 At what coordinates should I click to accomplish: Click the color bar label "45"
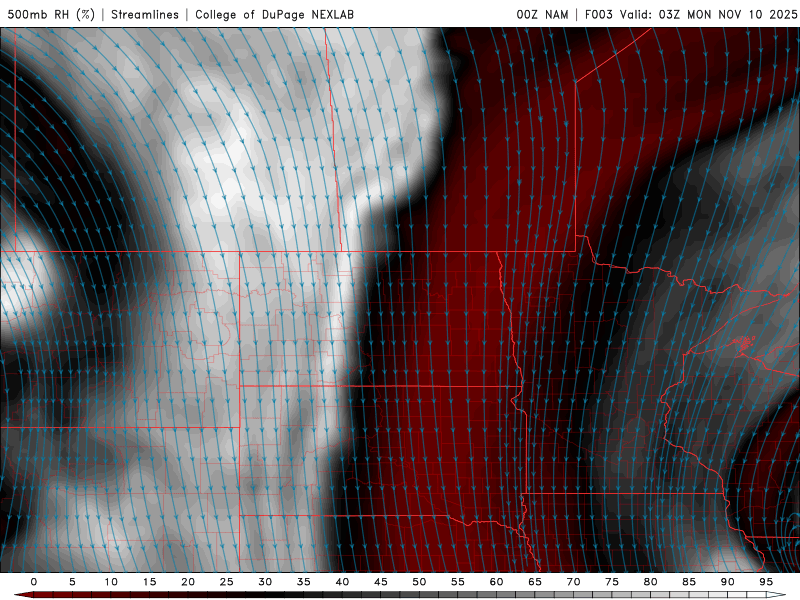coord(381,582)
